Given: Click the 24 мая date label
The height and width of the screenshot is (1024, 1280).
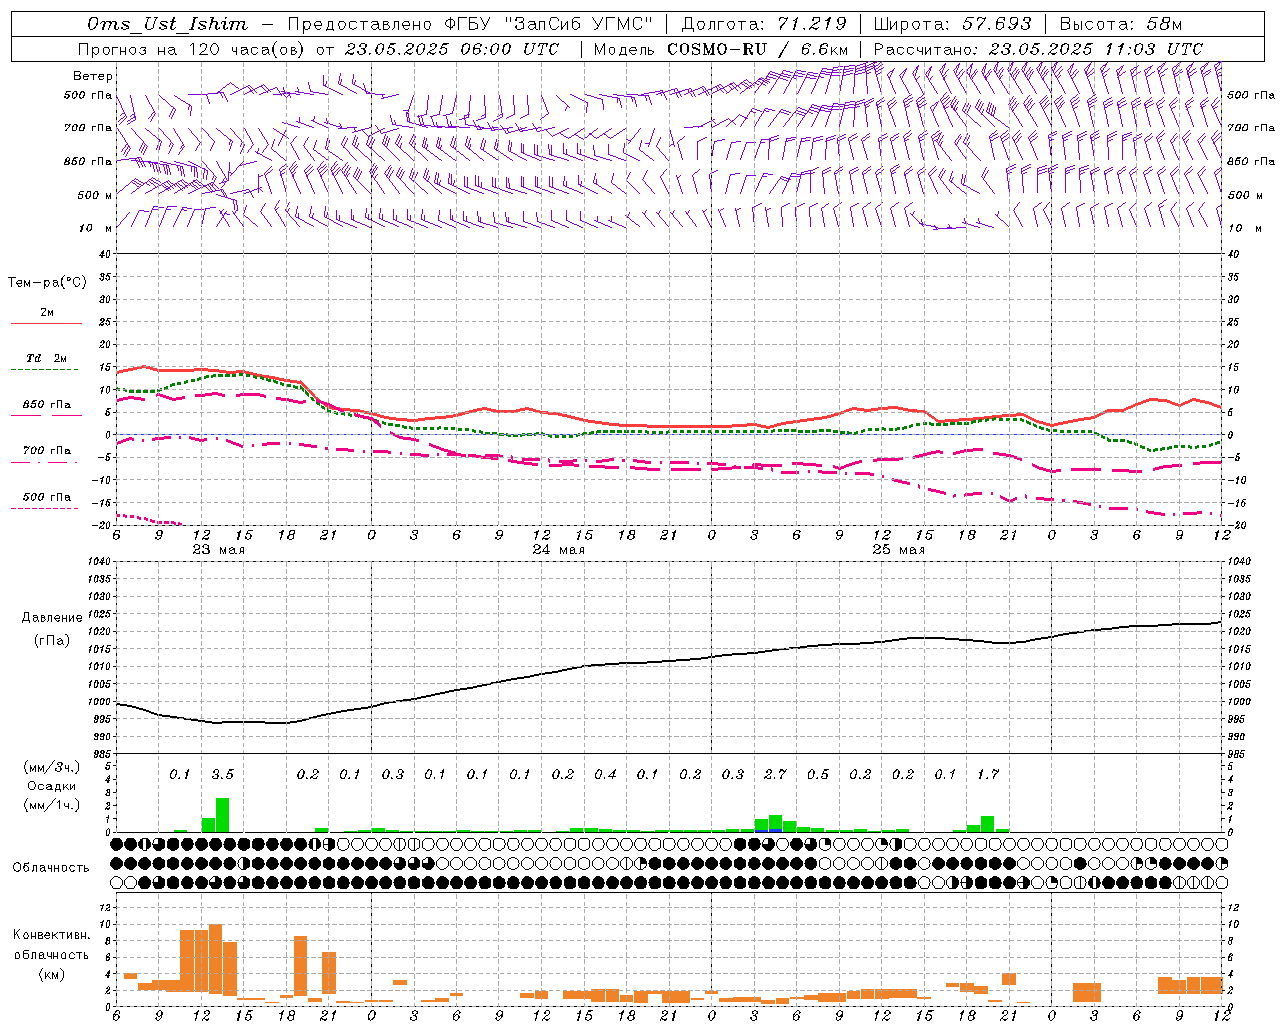Looking at the screenshot, I should [558, 550].
